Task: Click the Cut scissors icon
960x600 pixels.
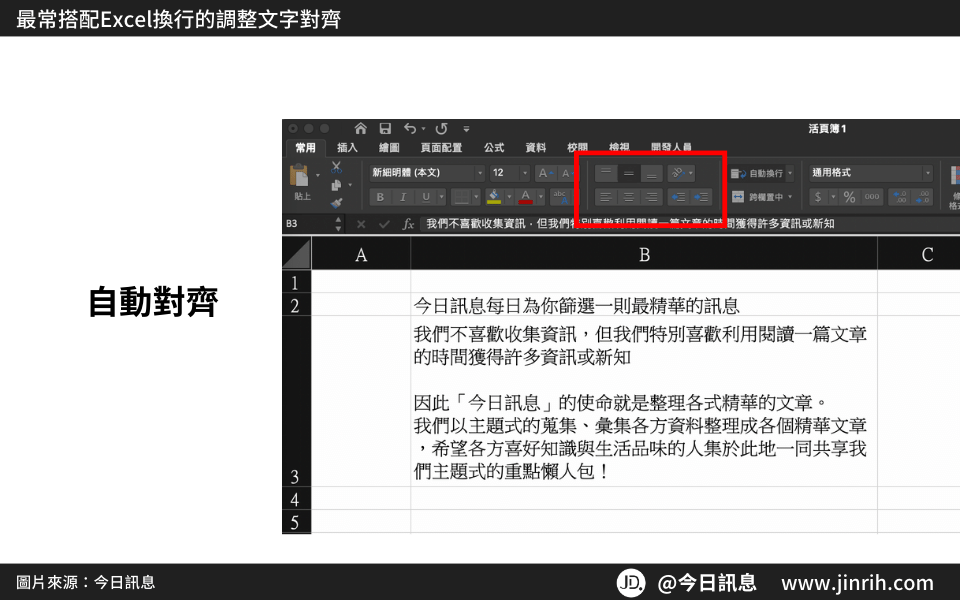Action: pyautogui.click(x=336, y=167)
